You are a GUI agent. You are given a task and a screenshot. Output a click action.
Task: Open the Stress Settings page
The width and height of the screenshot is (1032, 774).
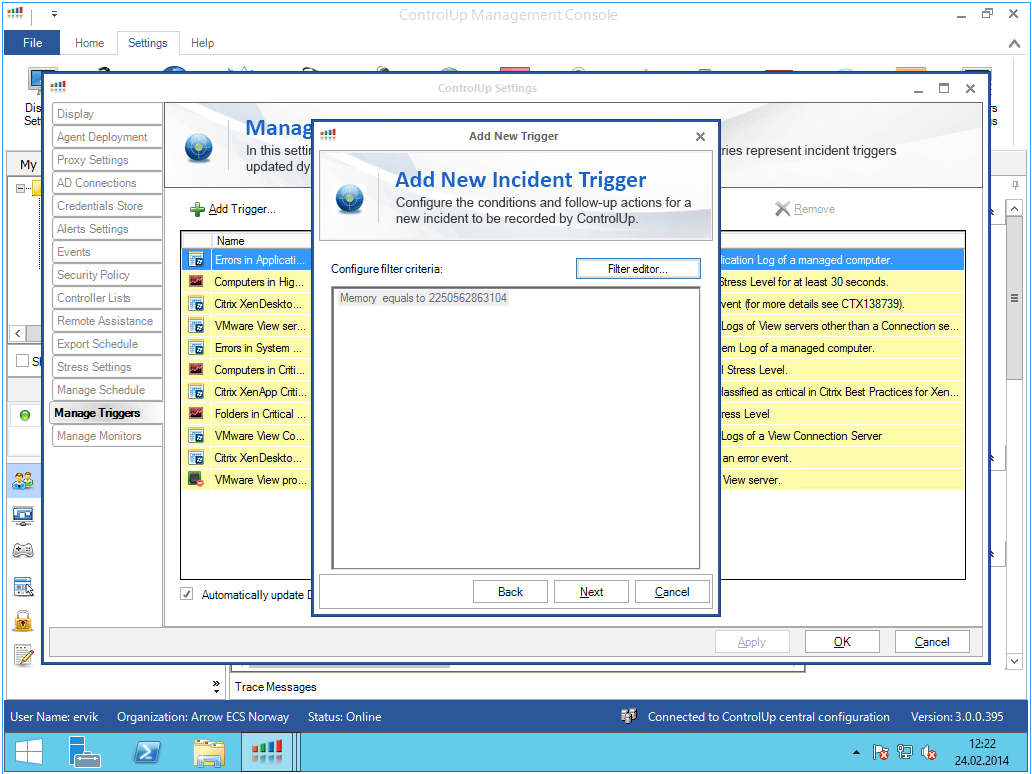(x=107, y=367)
